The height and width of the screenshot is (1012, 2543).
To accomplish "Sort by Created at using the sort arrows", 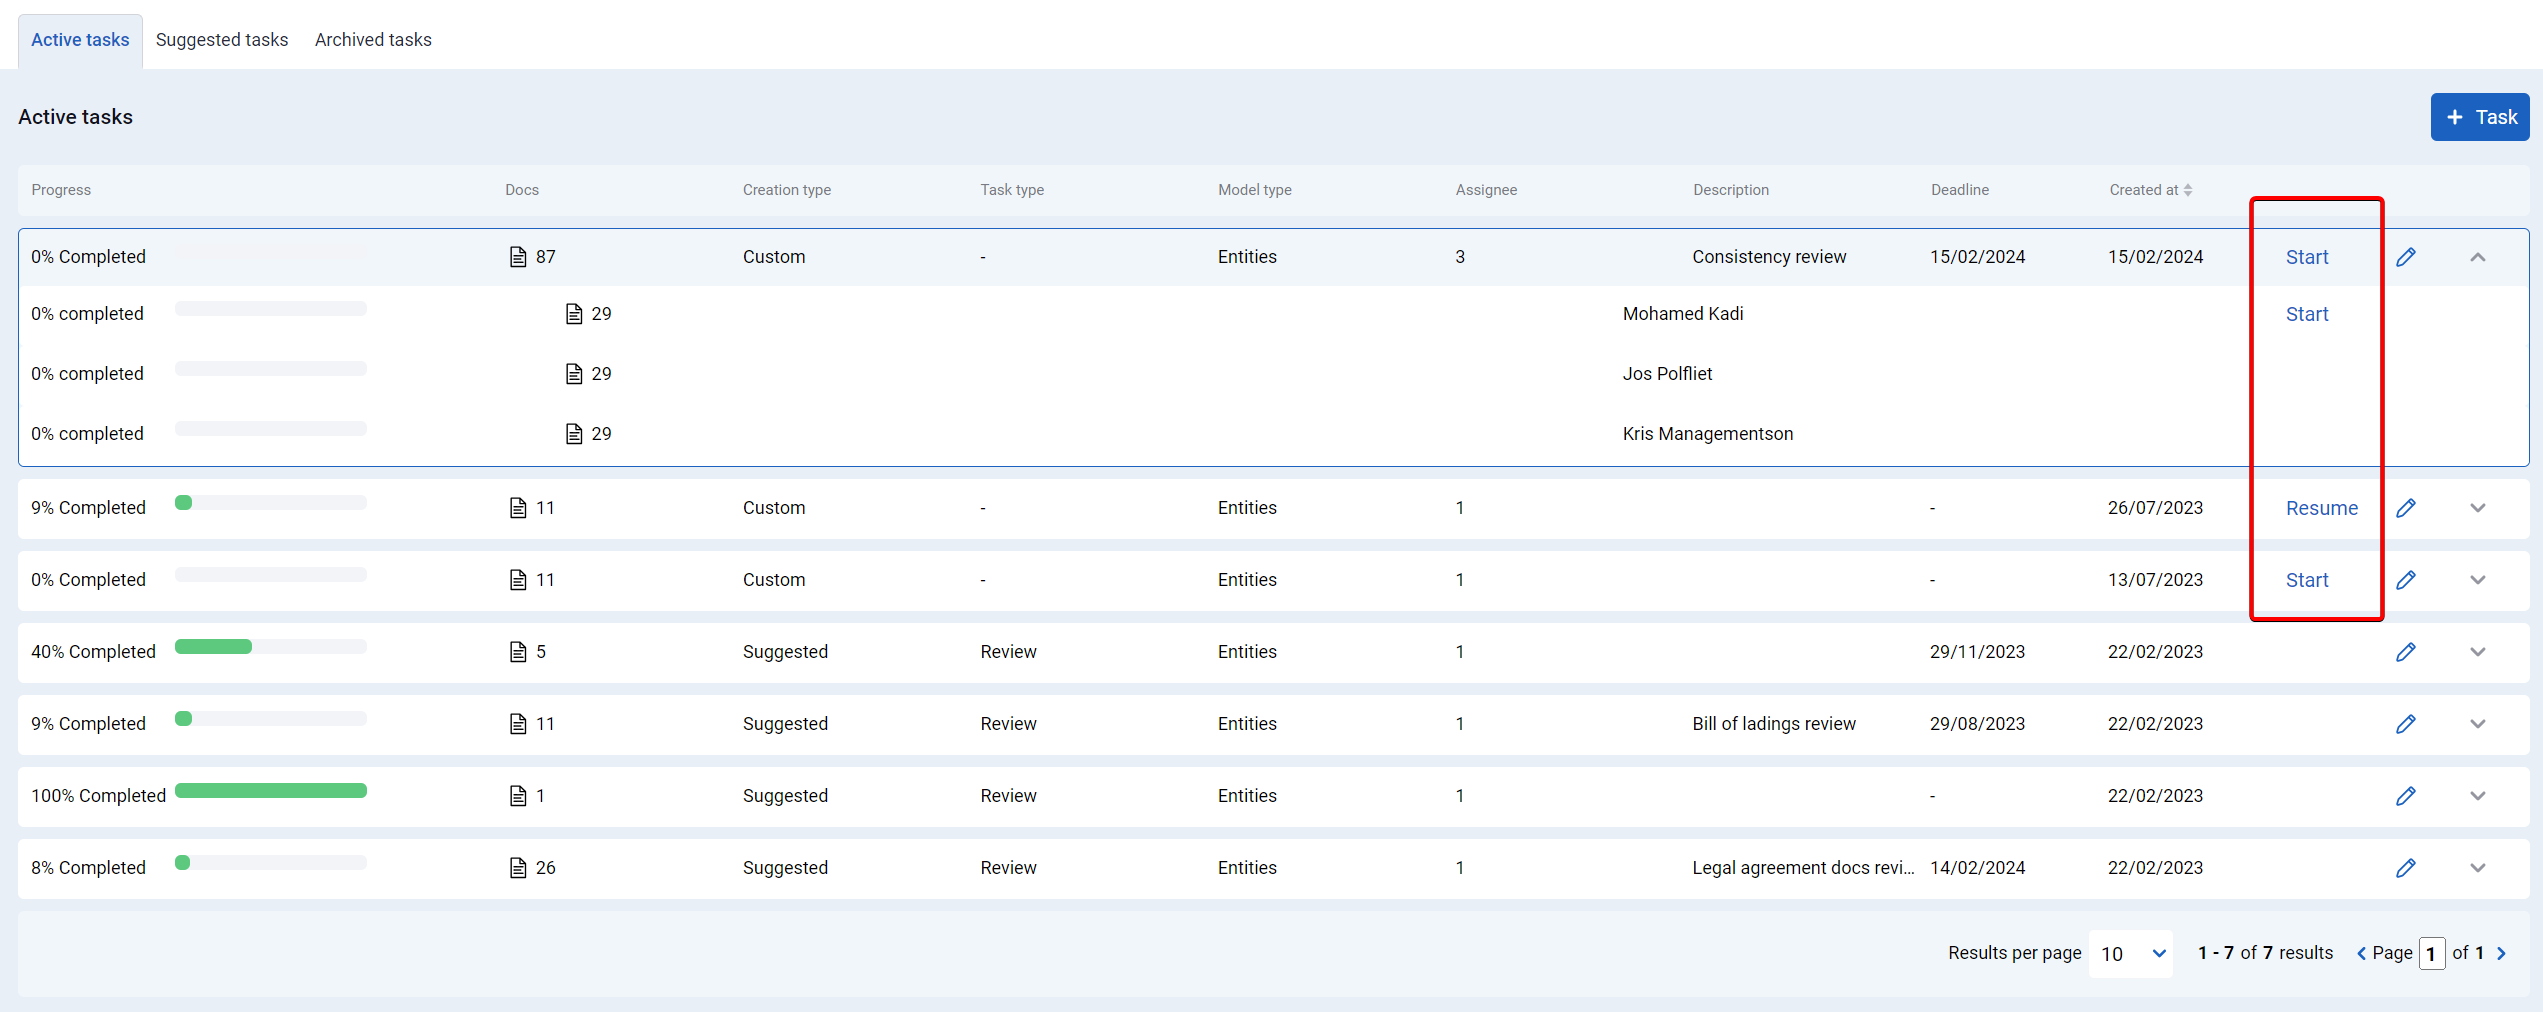I will coord(2188,190).
